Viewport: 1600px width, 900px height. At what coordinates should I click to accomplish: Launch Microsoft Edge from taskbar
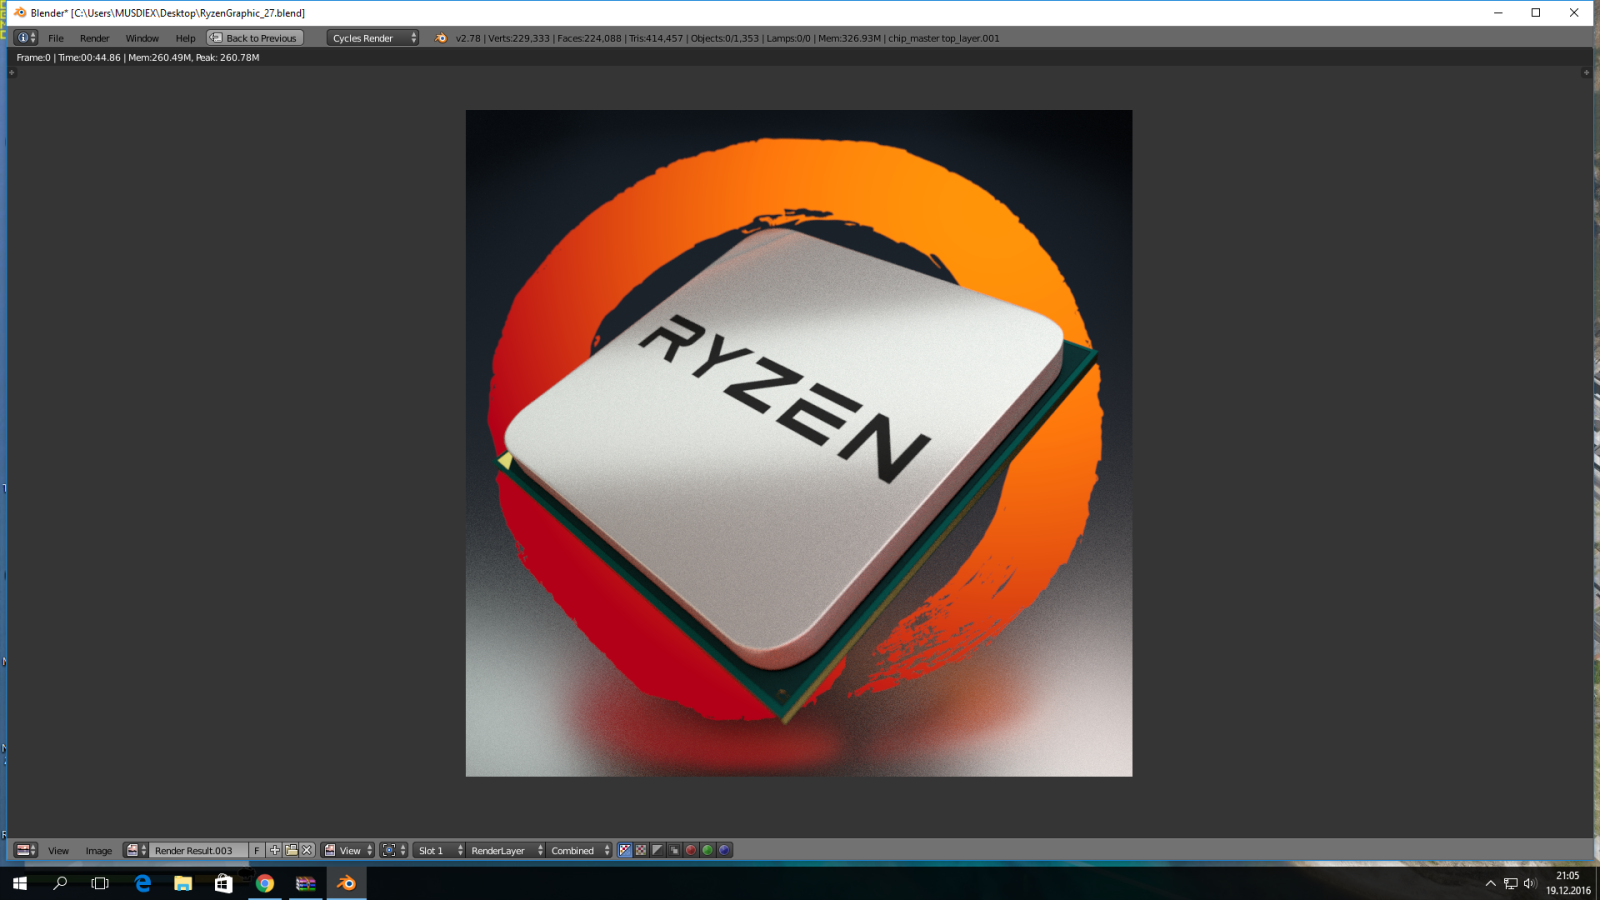[x=143, y=883]
